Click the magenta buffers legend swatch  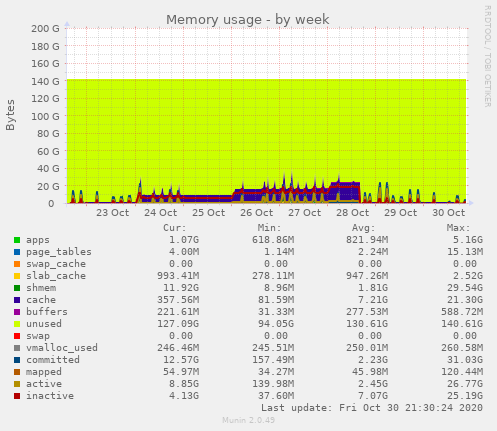(x=17, y=312)
